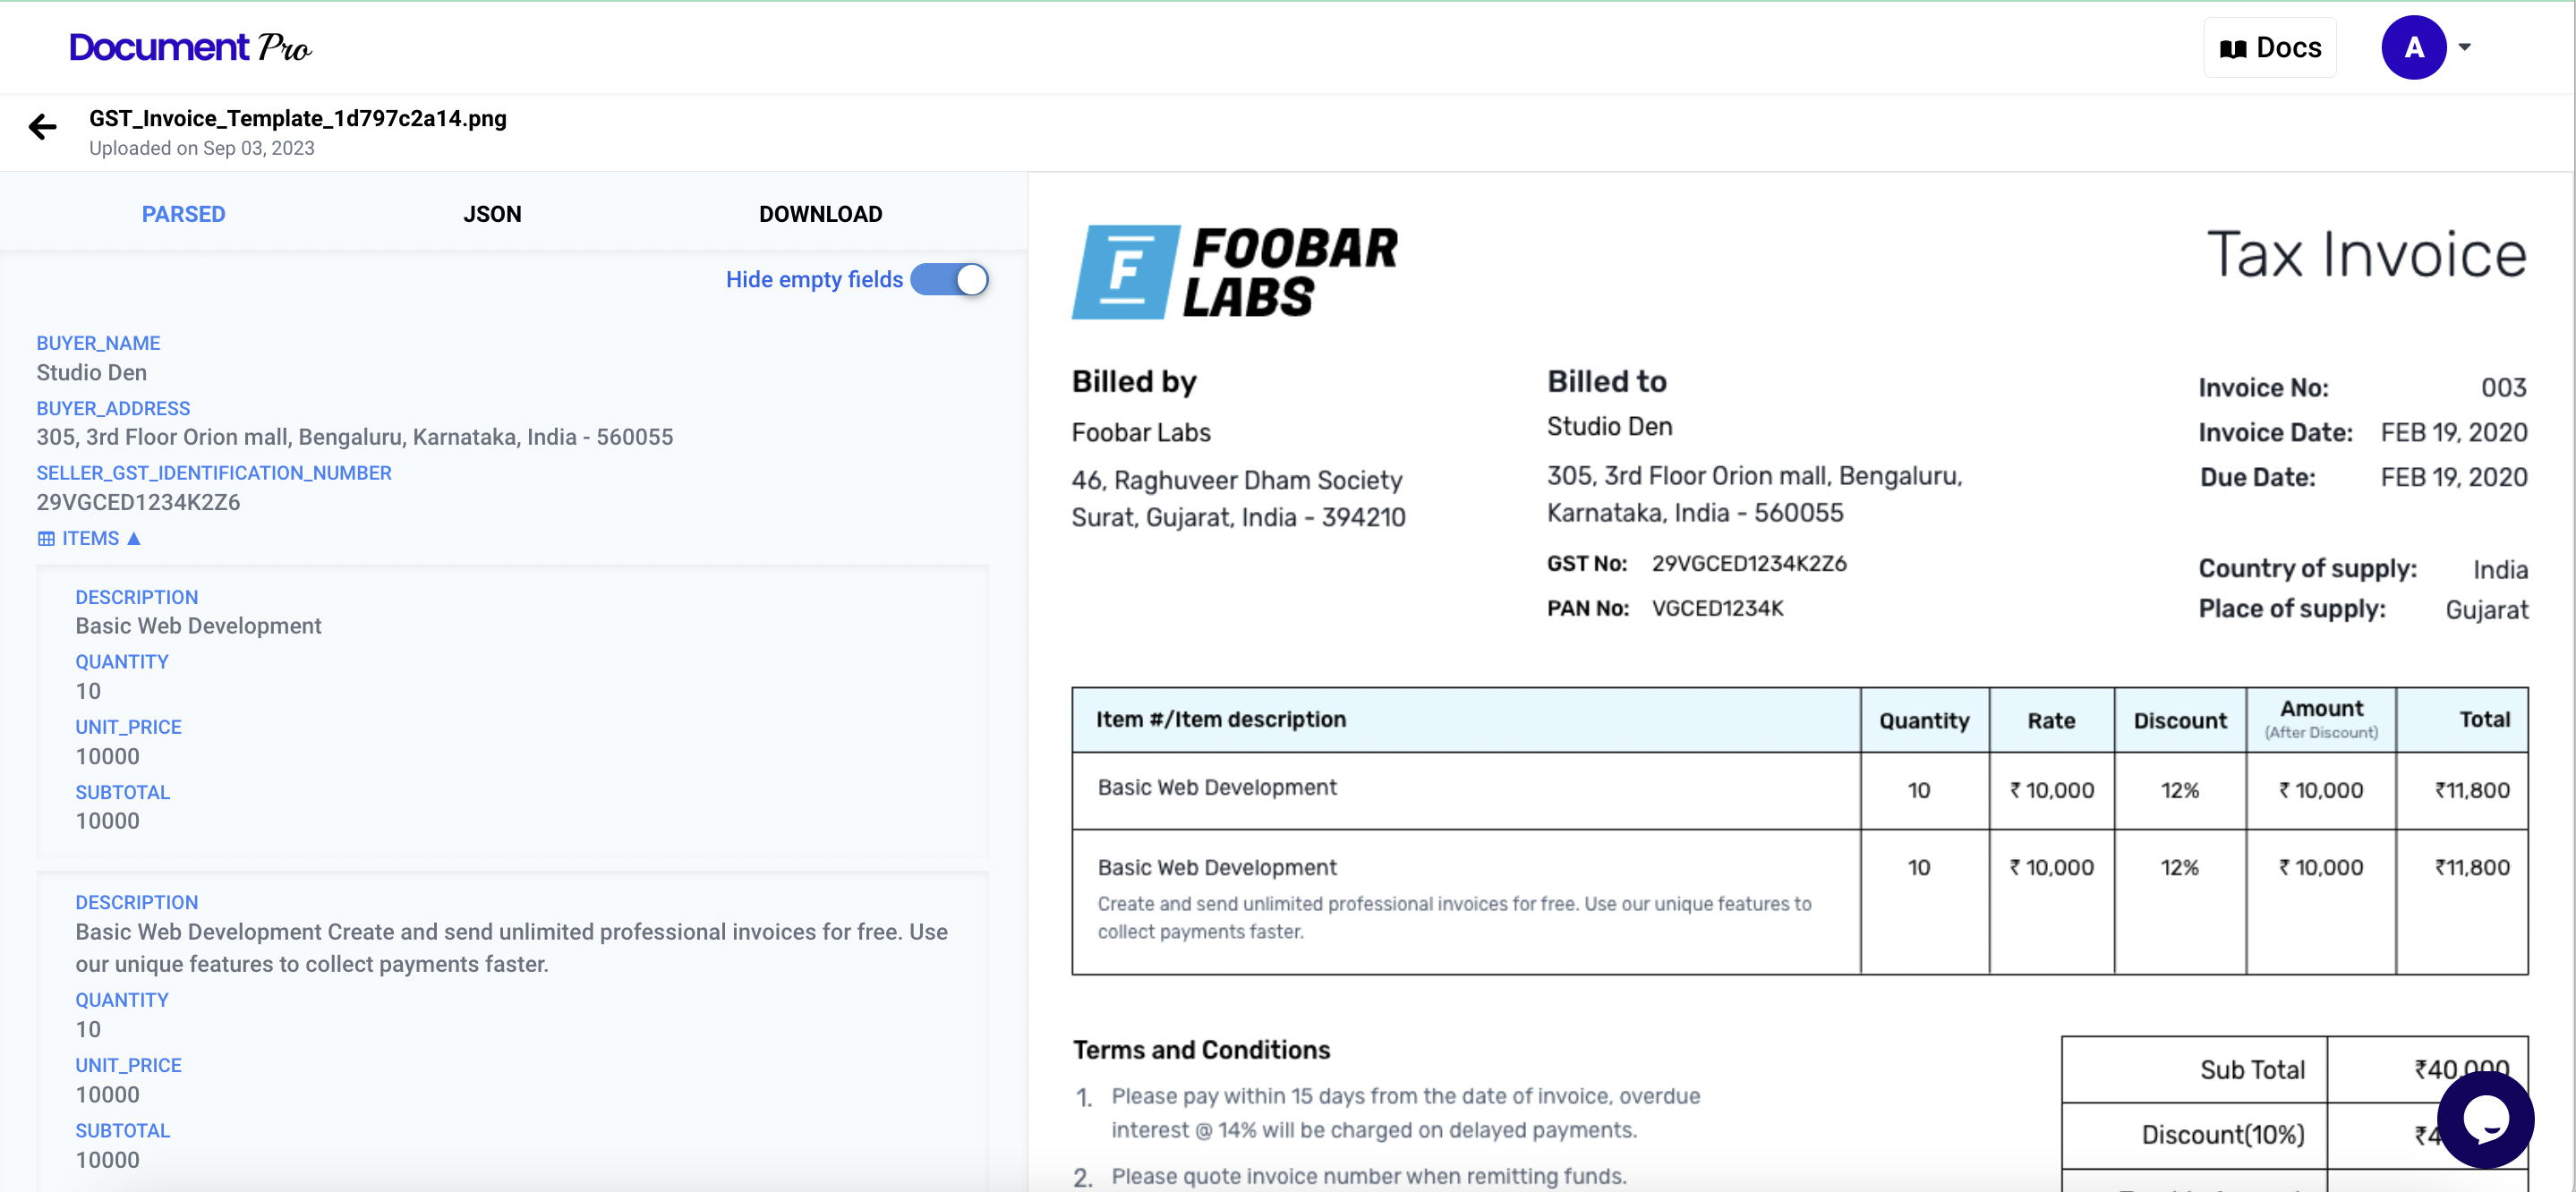Select the PARSED tab

tap(183, 213)
